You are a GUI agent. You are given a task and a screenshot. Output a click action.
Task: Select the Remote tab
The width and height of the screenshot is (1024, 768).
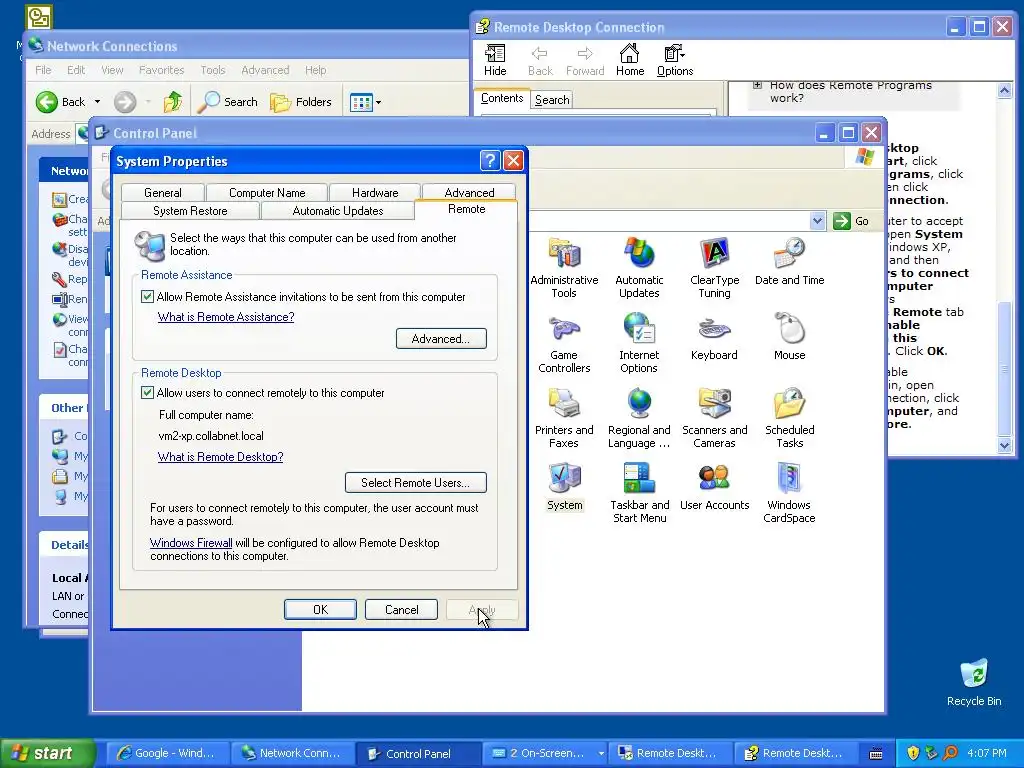466,209
